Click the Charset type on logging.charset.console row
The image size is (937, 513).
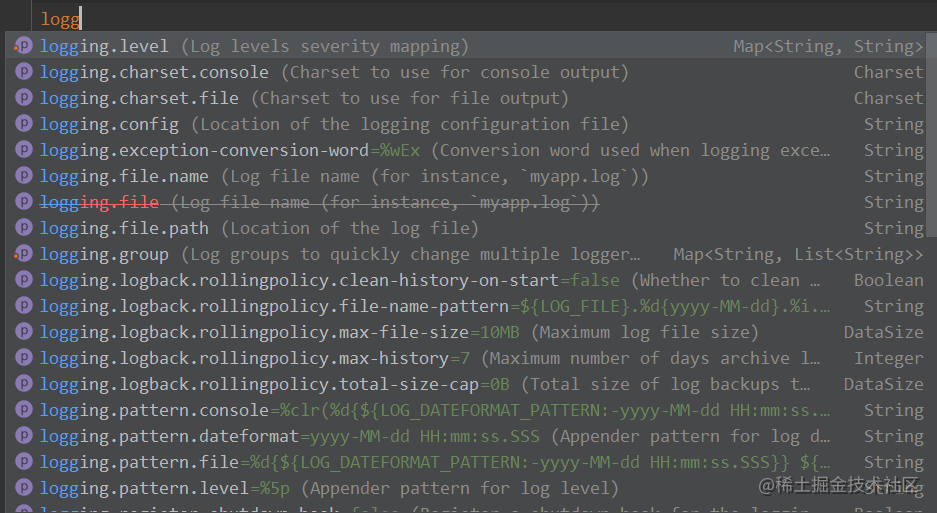889,72
